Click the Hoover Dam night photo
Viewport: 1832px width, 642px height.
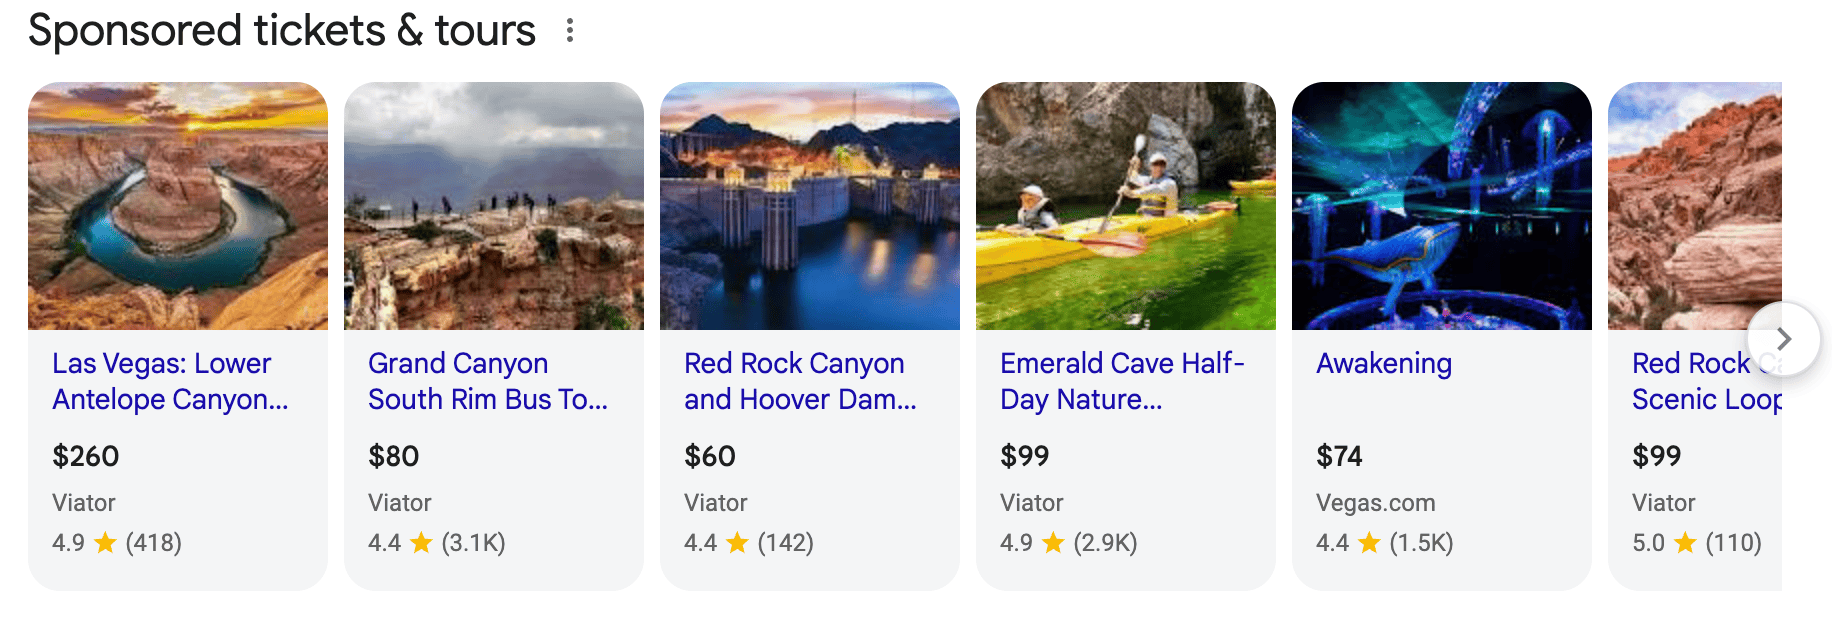coord(810,206)
